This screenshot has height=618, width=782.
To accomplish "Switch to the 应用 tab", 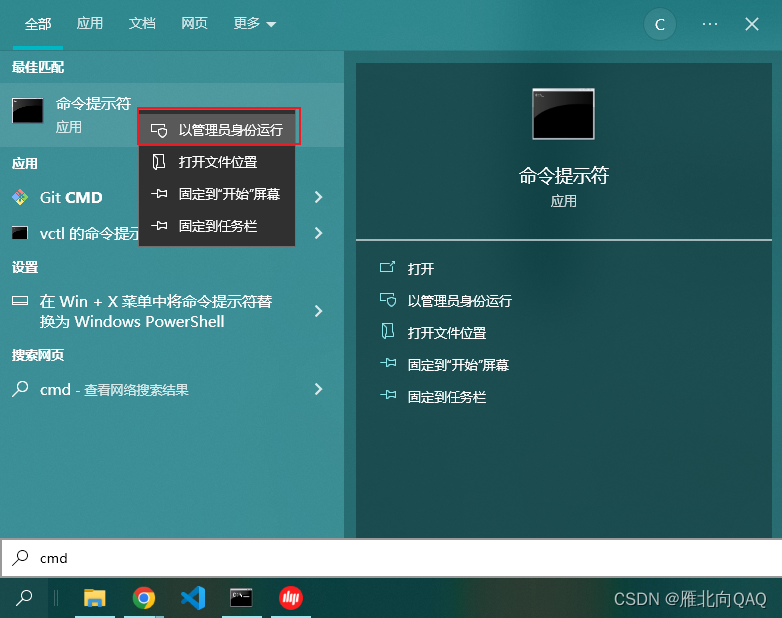I will [x=90, y=23].
